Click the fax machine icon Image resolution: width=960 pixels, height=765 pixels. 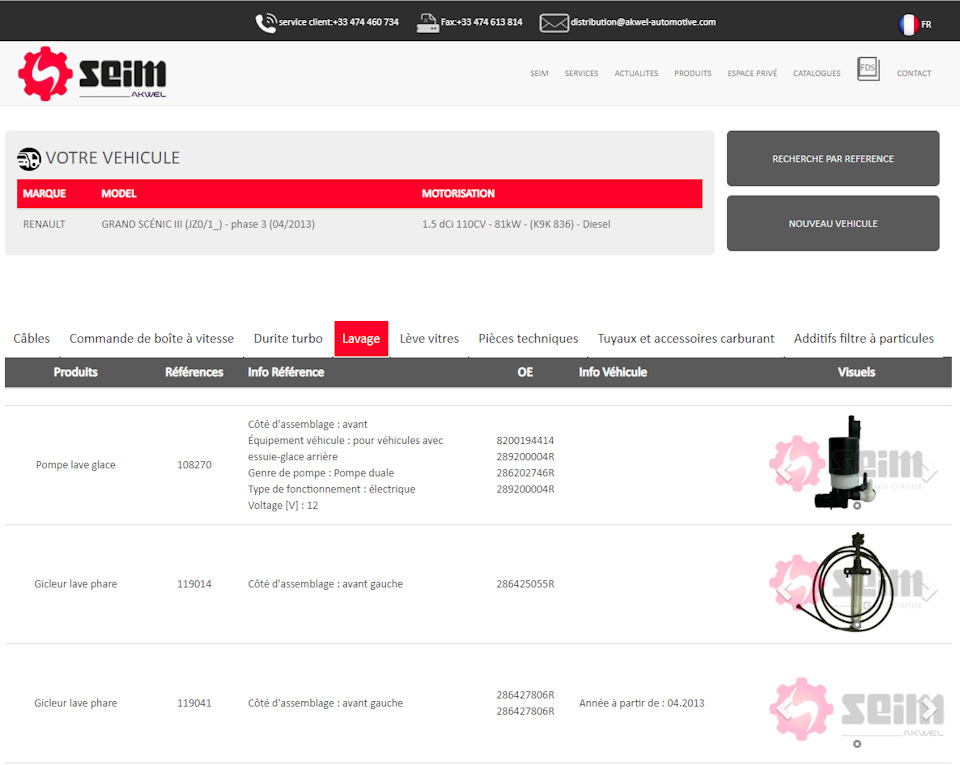tap(427, 23)
